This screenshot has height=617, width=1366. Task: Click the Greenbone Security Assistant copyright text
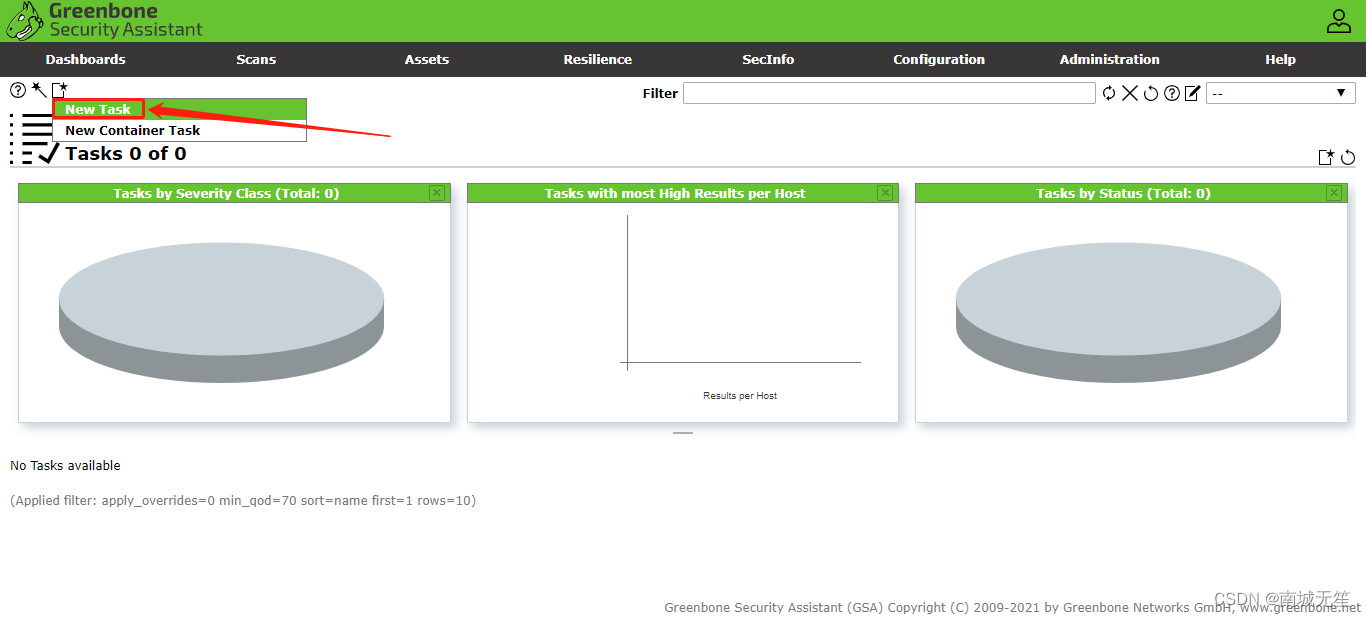[x=1013, y=607]
